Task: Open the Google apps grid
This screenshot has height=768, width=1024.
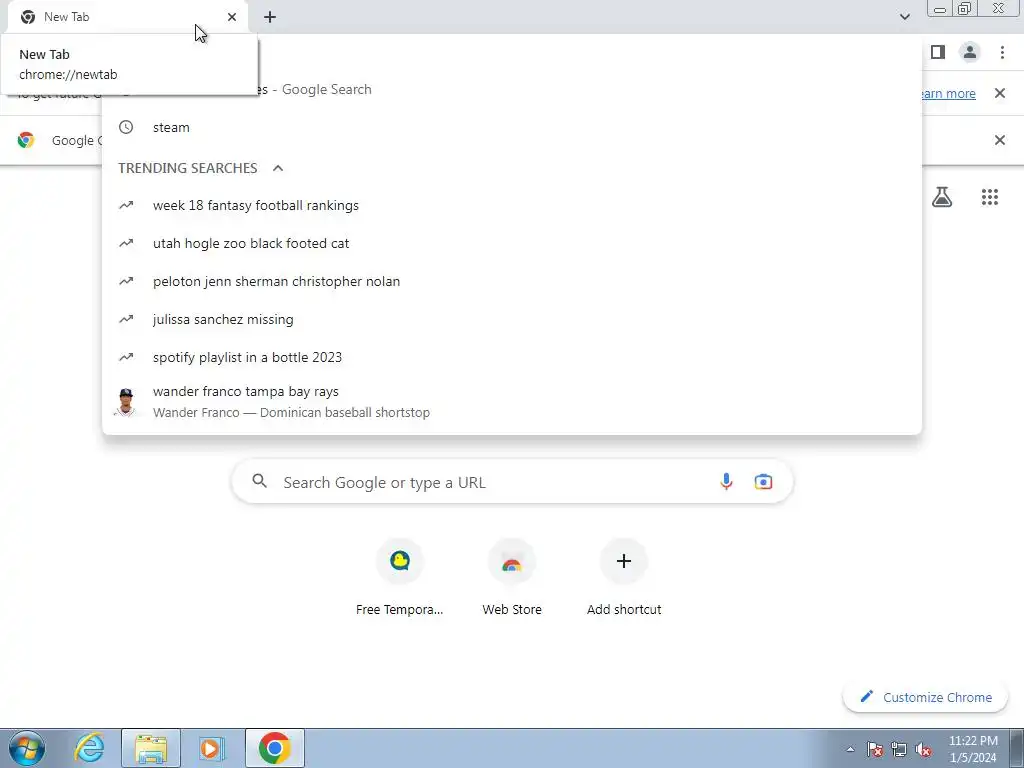Action: [990, 197]
